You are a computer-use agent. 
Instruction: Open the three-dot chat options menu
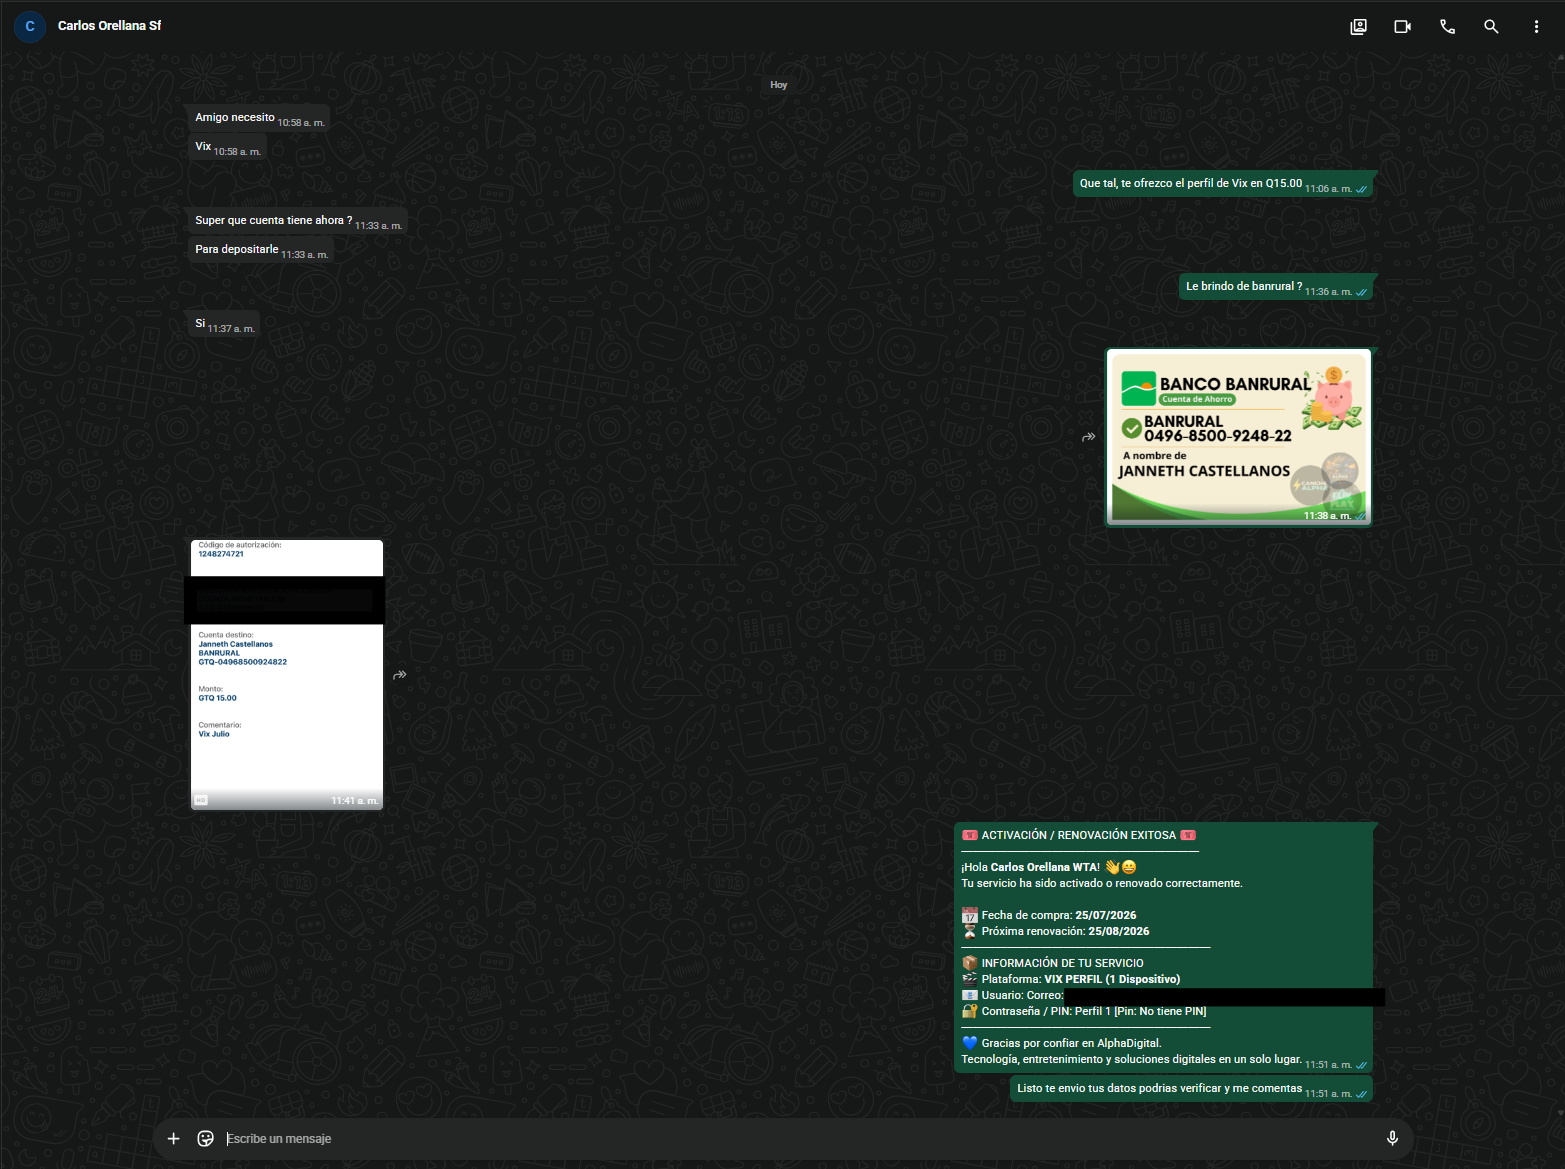click(x=1536, y=27)
